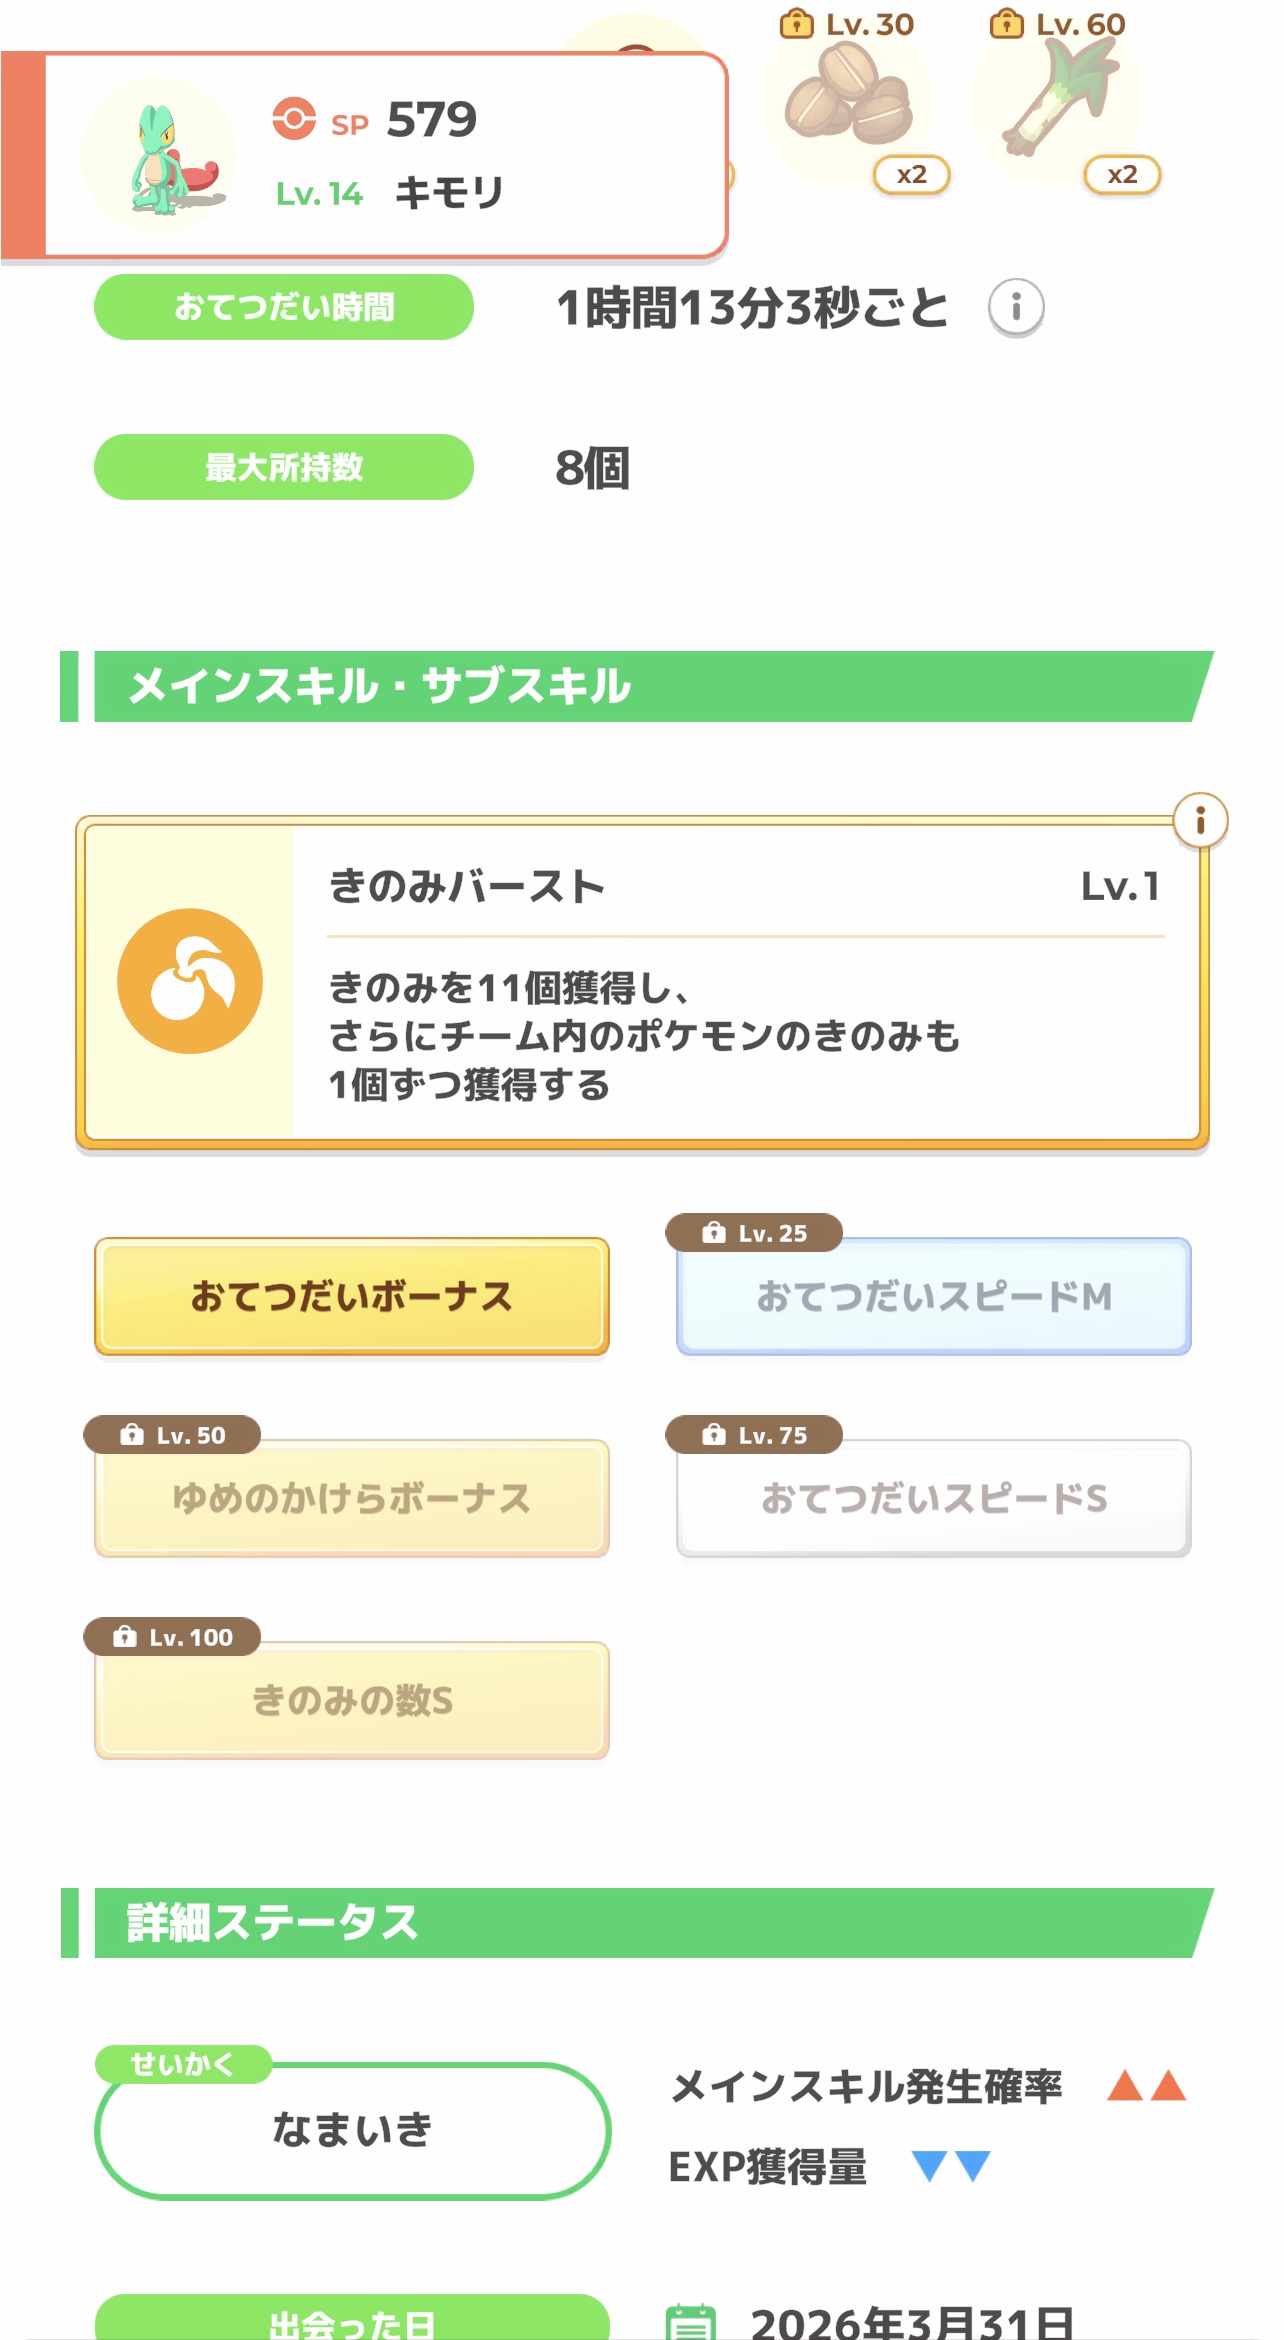Tap the きのみバースト main skill title
Screen dimensions: 1284x2340
coord(467,887)
